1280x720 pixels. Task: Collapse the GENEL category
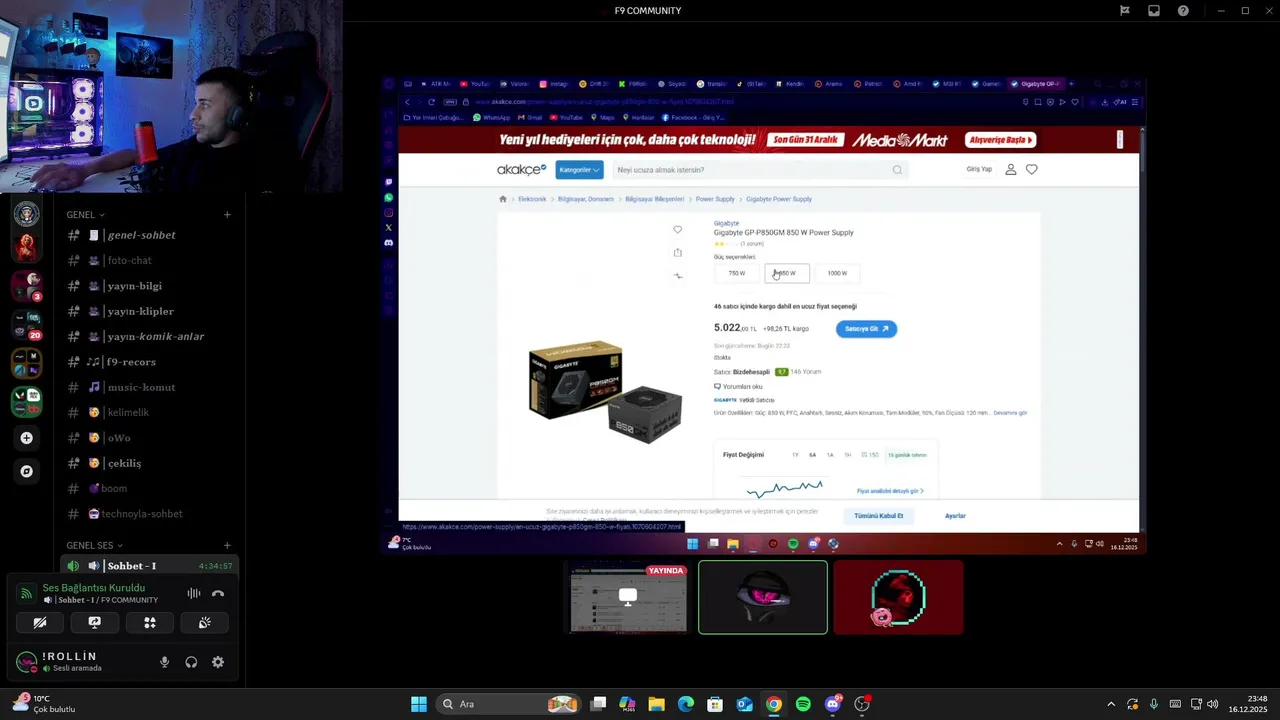(x=86, y=214)
